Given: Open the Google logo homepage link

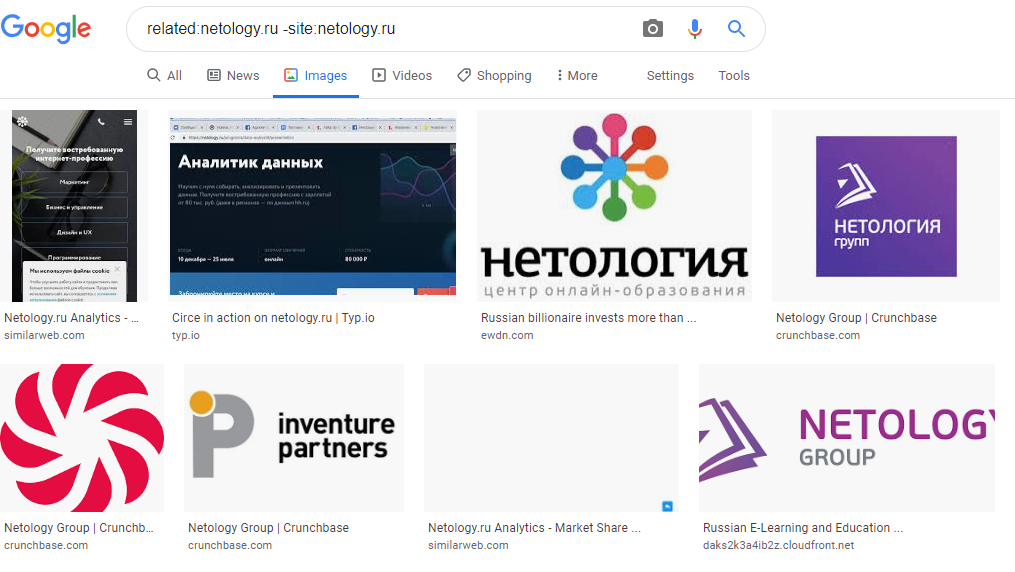Looking at the screenshot, I should 45,28.
